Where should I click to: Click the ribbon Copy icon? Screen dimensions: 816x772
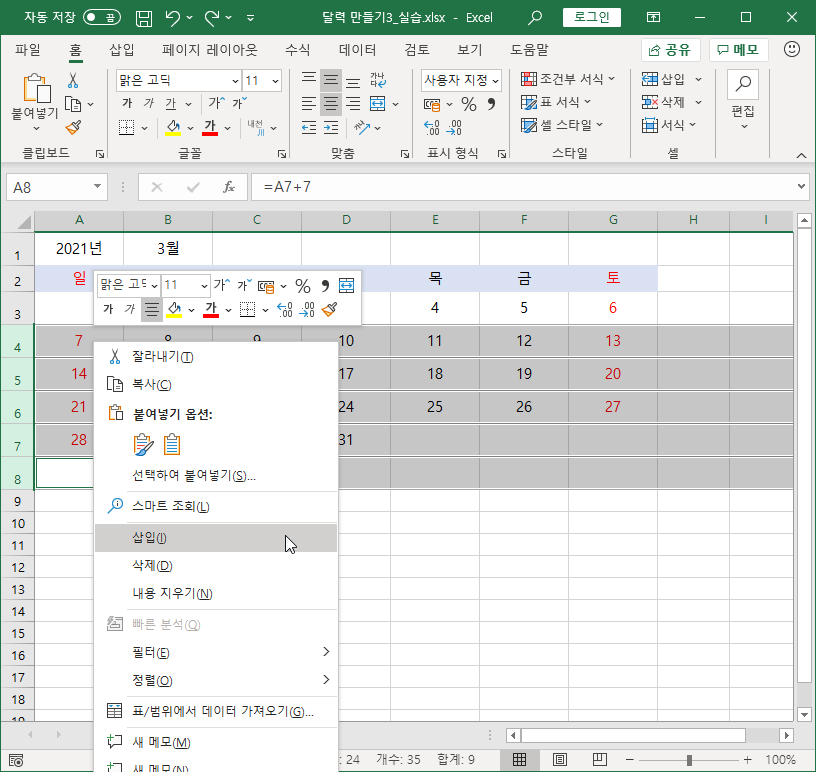pyautogui.click(x=73, y=104)
